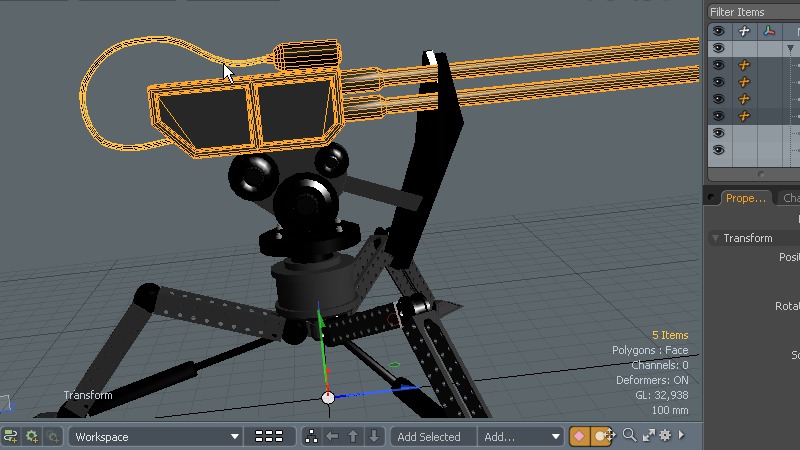The image size is (800, 450).
Task: Click the red ring locator near tripod joint
Action: click(x=393, y=320)
